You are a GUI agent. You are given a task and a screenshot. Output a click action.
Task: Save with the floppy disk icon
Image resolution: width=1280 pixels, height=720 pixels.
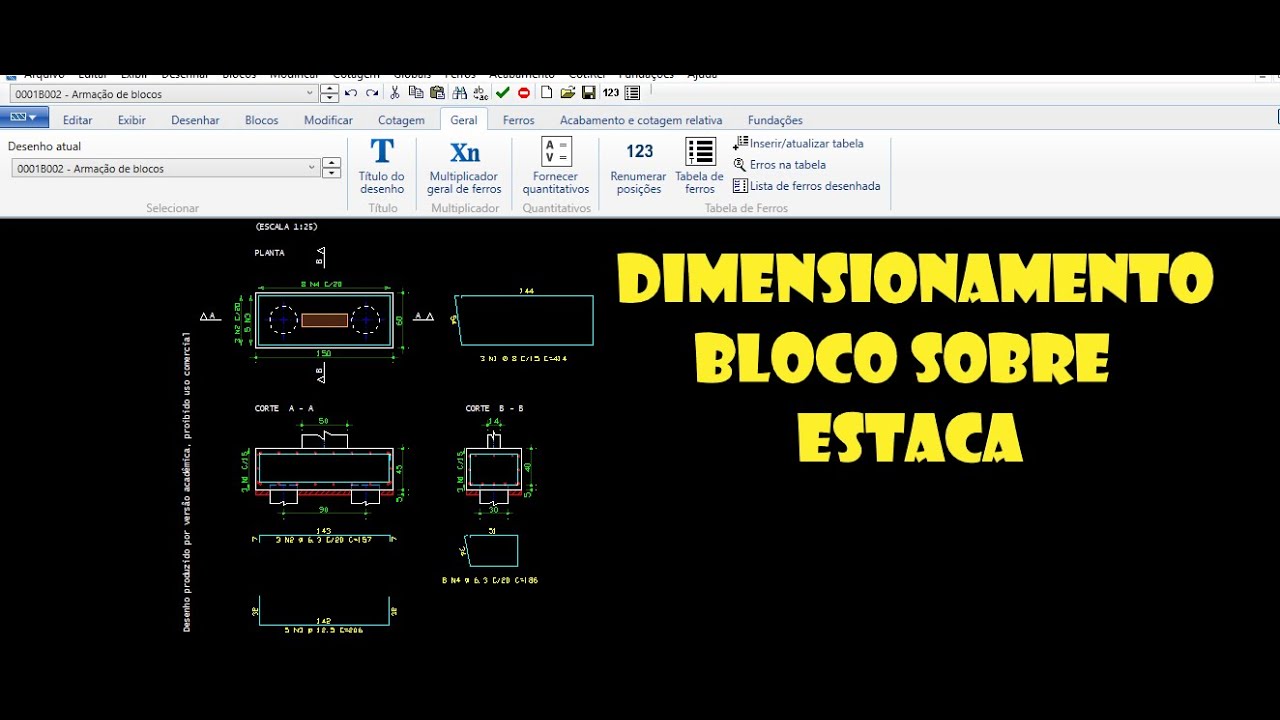(x=588, y=93)
